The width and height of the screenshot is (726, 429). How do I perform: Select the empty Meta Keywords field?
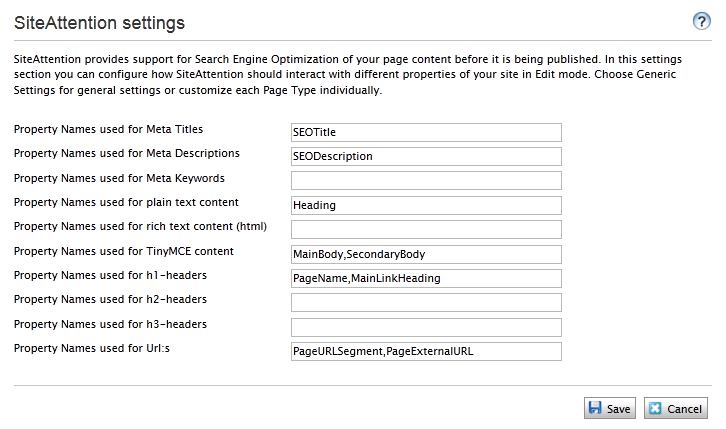tap(426, 180)
